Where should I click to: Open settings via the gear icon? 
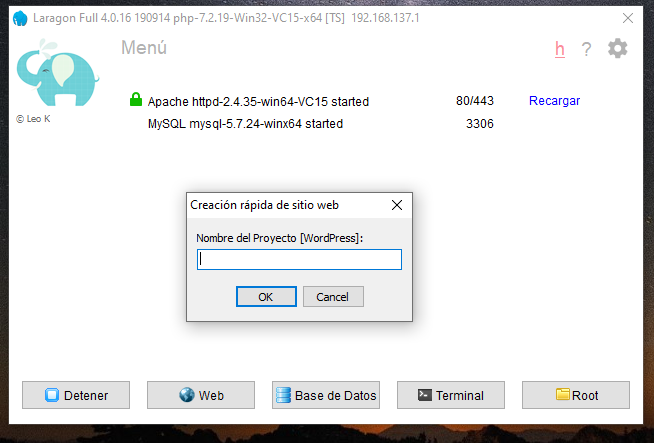click(x=617, y=49)
